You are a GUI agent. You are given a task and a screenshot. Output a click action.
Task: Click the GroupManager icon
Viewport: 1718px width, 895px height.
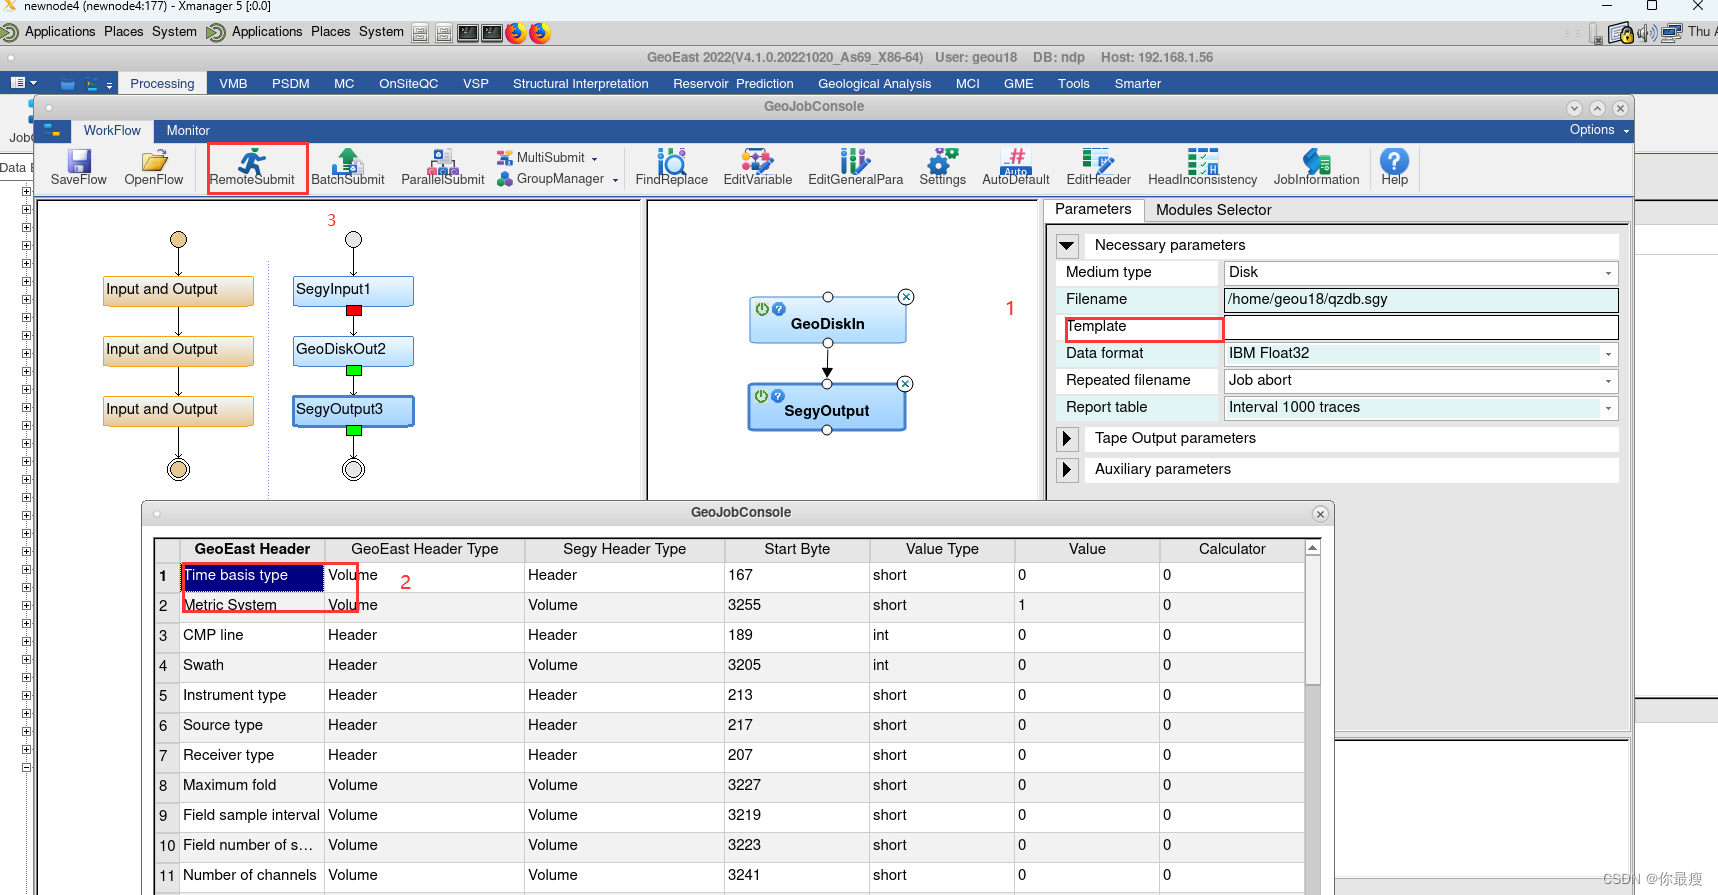505,179
